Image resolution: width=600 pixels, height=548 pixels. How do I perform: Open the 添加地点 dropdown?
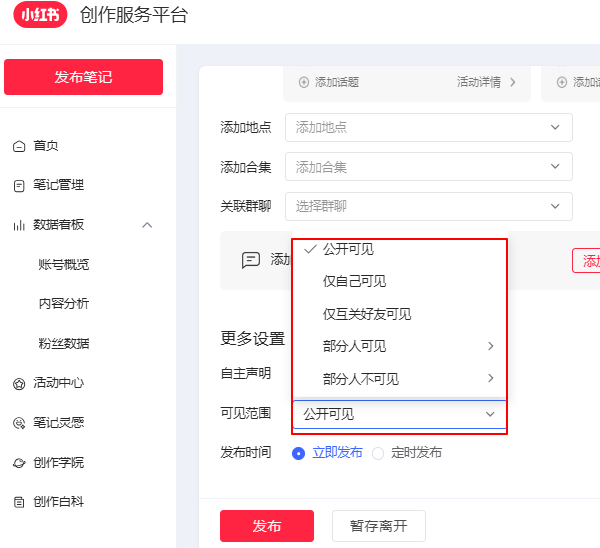[x=429, y=127]
